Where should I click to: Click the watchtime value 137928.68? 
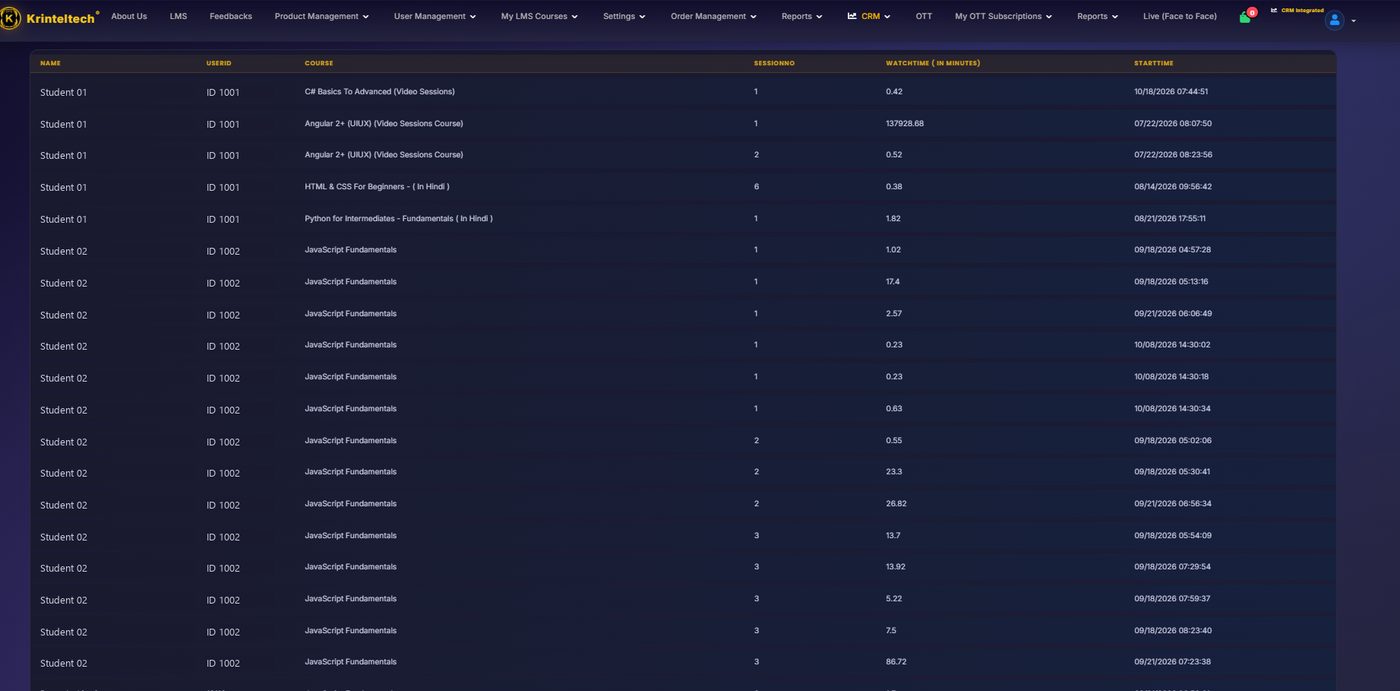tap(905, 124)
